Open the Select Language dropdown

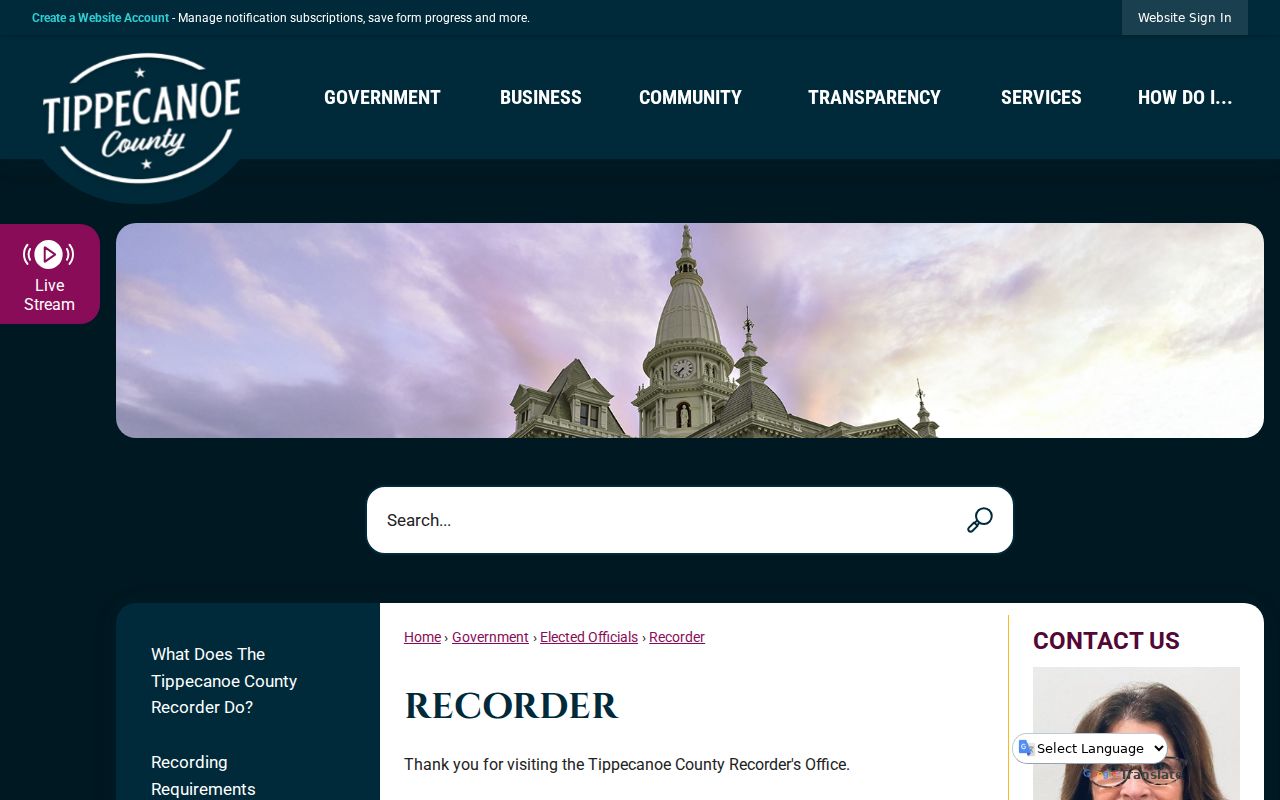coord(1092,748)
